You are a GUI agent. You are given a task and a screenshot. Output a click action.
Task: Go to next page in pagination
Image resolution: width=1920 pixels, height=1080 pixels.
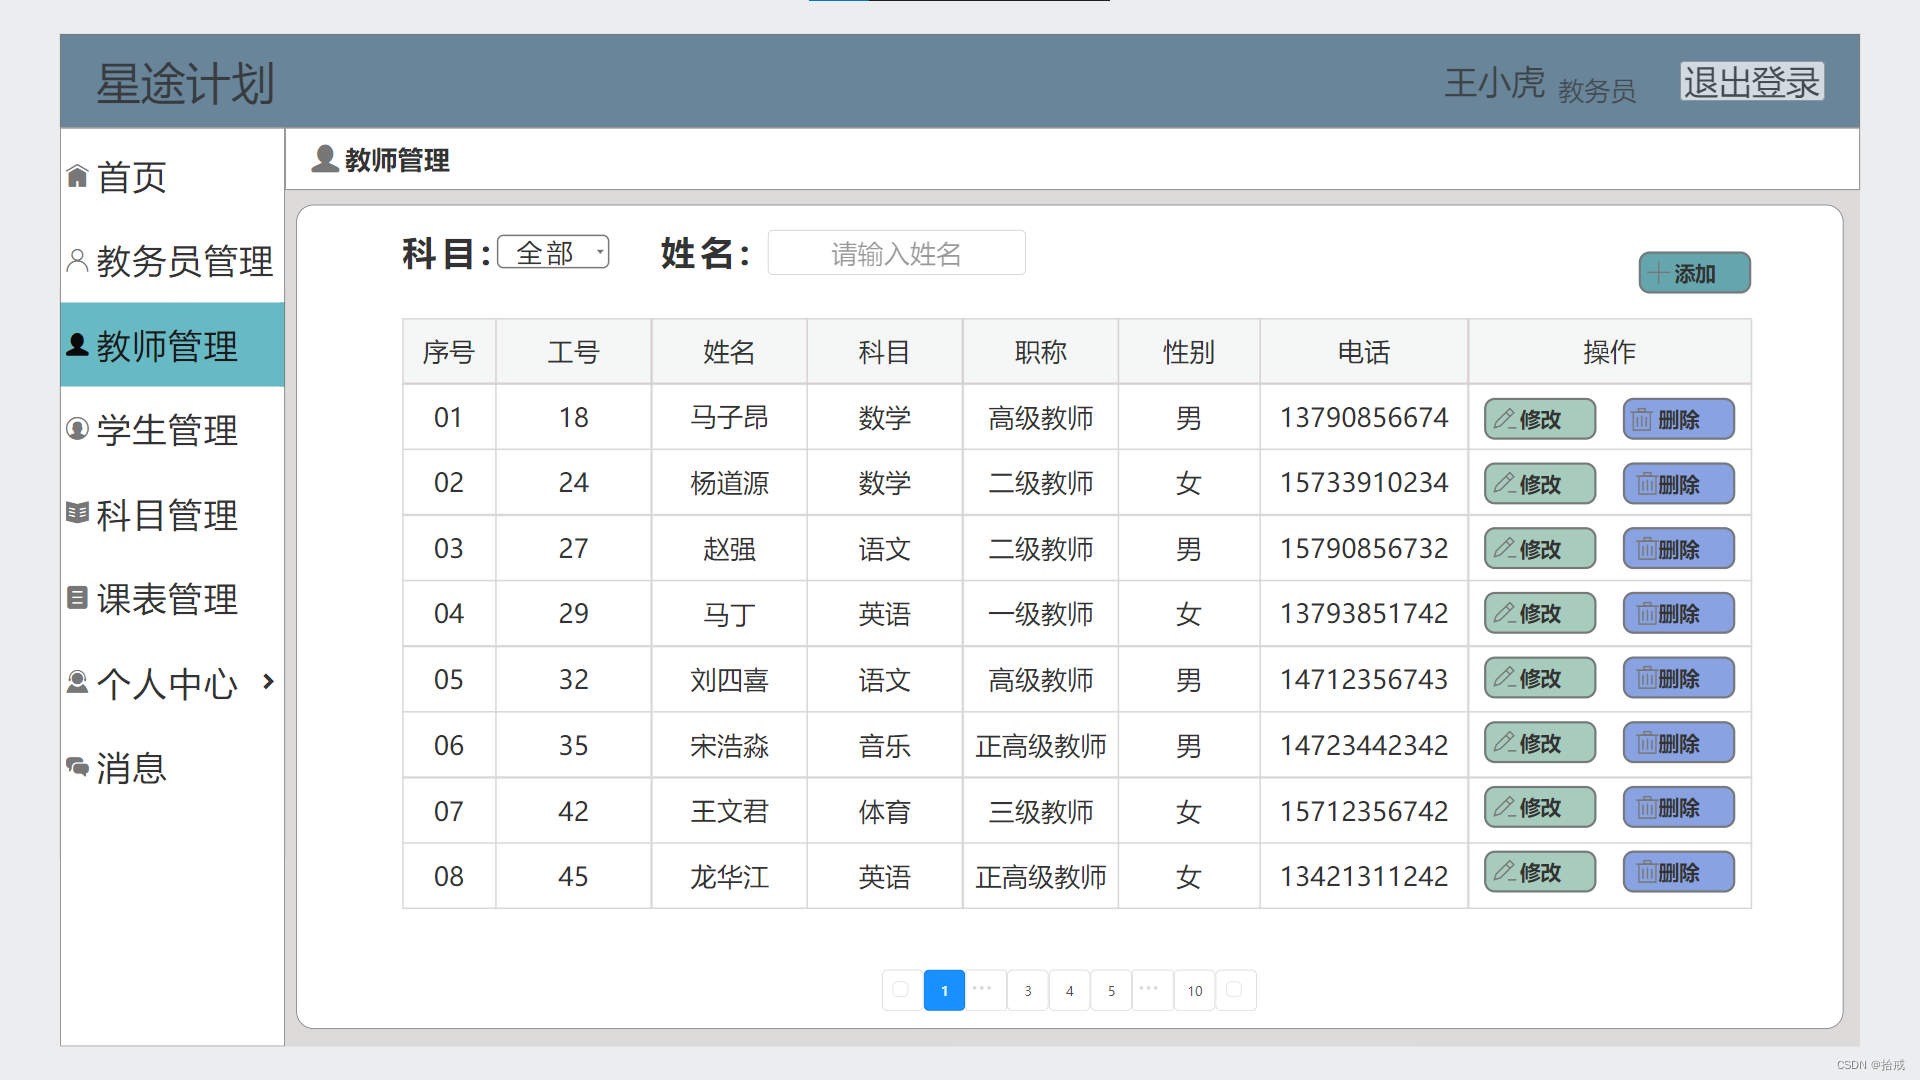1235,990
